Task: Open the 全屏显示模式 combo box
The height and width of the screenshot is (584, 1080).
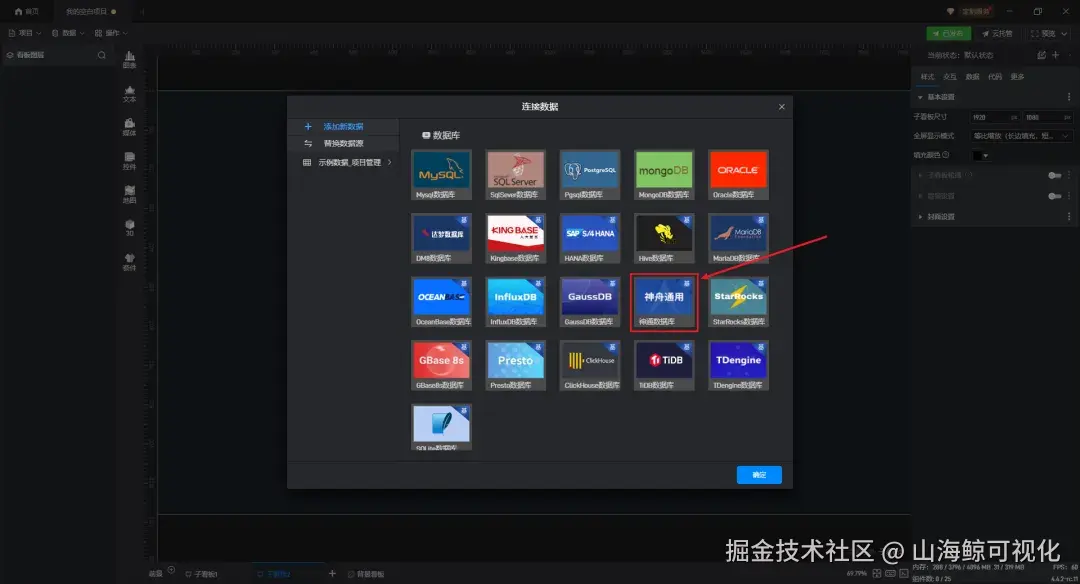Action: (1021, 136)
